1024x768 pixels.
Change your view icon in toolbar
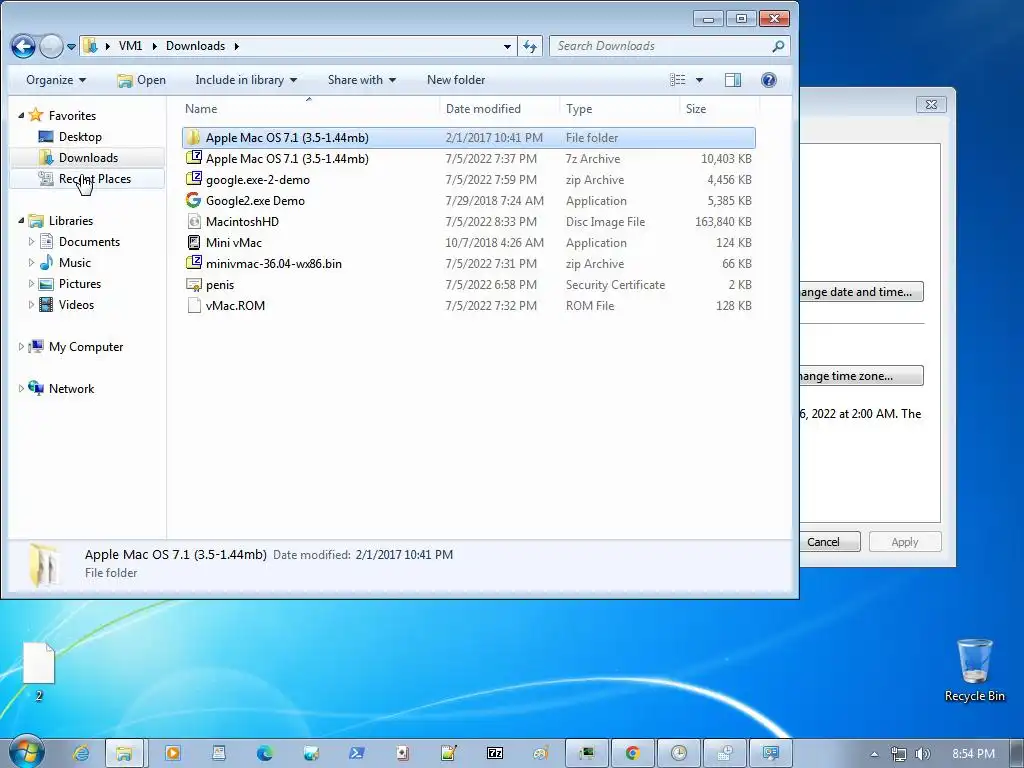pos(678,80)
